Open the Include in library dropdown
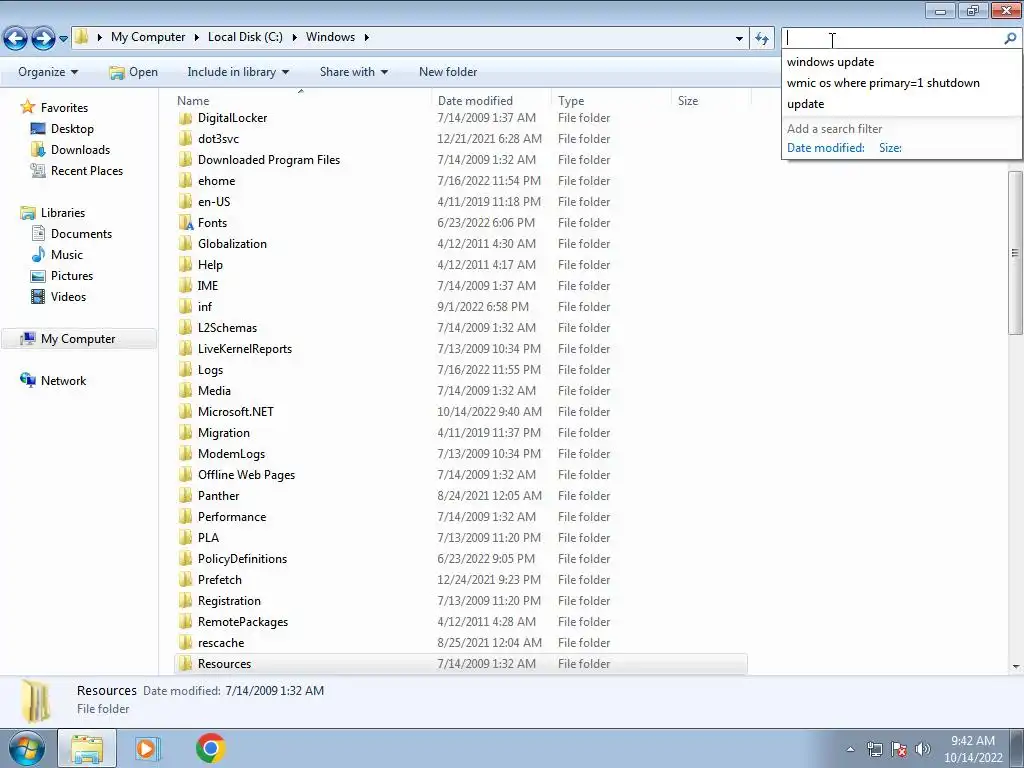This screenshot has height=768, width=1024. [238, 72]
